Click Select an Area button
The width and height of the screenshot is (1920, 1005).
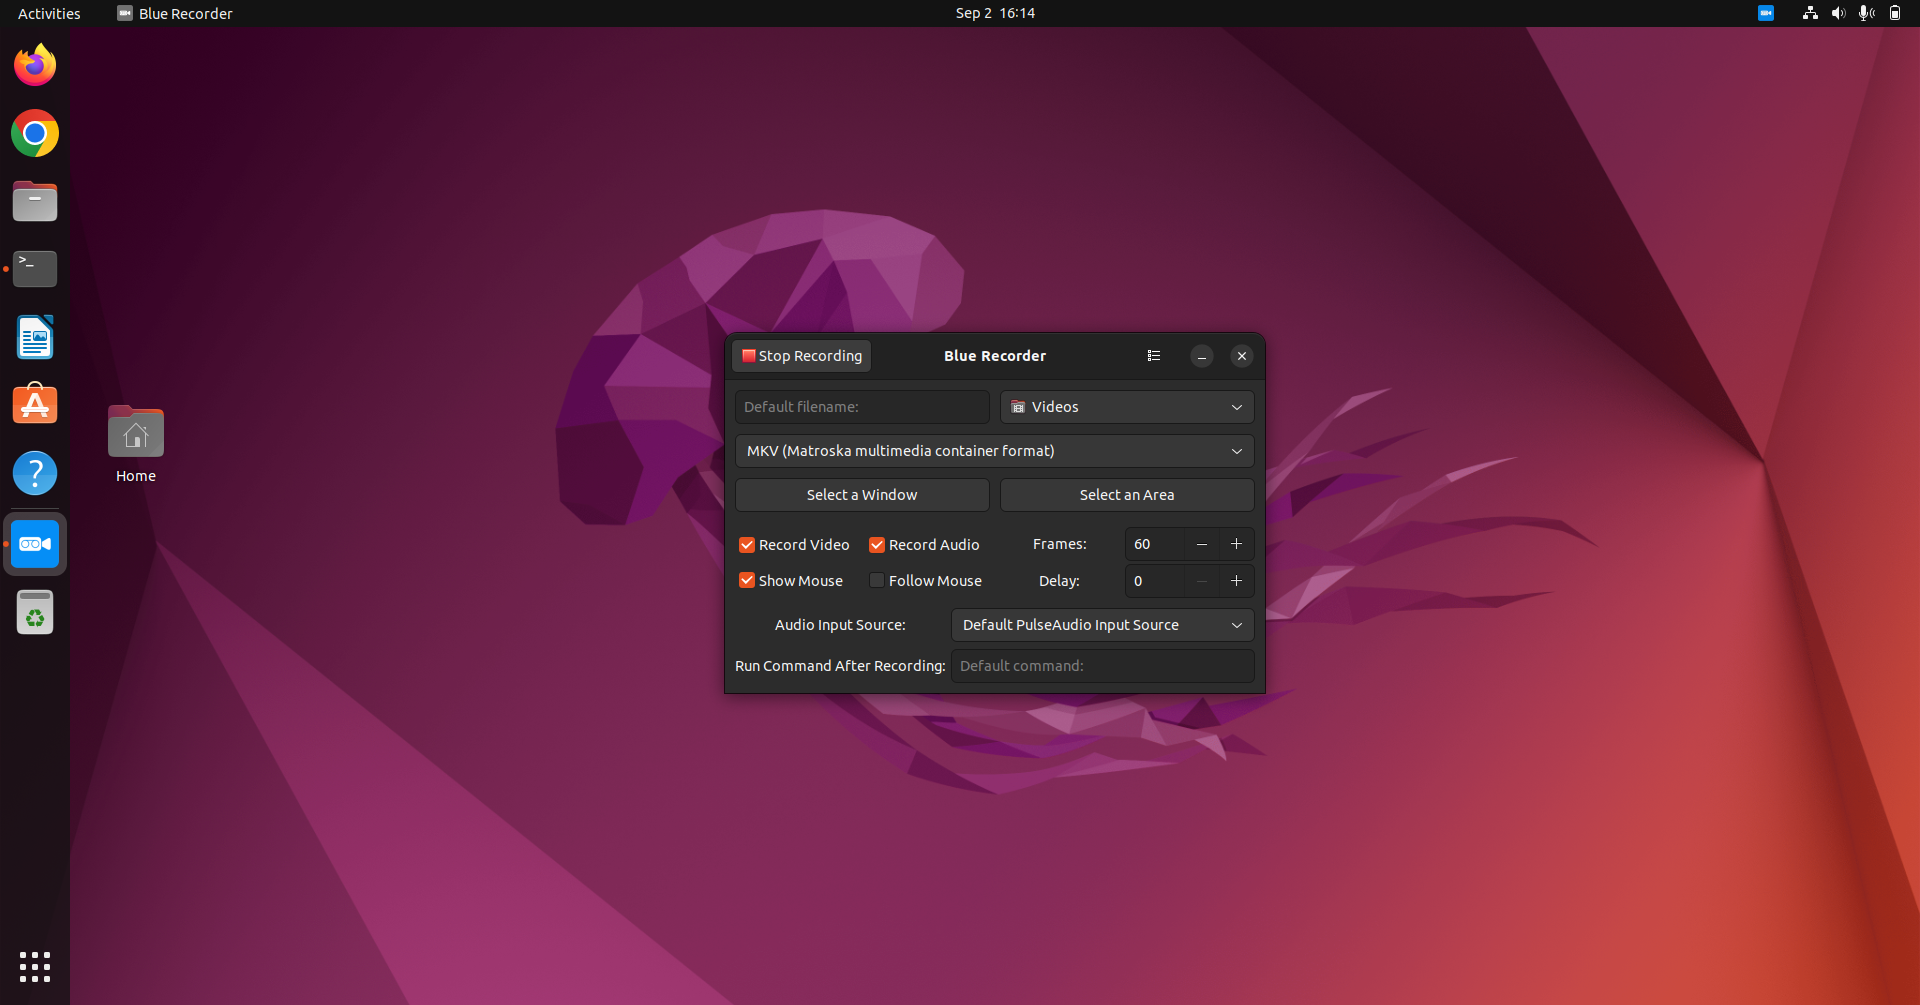pyautogui.click(x=1127, y=494)
